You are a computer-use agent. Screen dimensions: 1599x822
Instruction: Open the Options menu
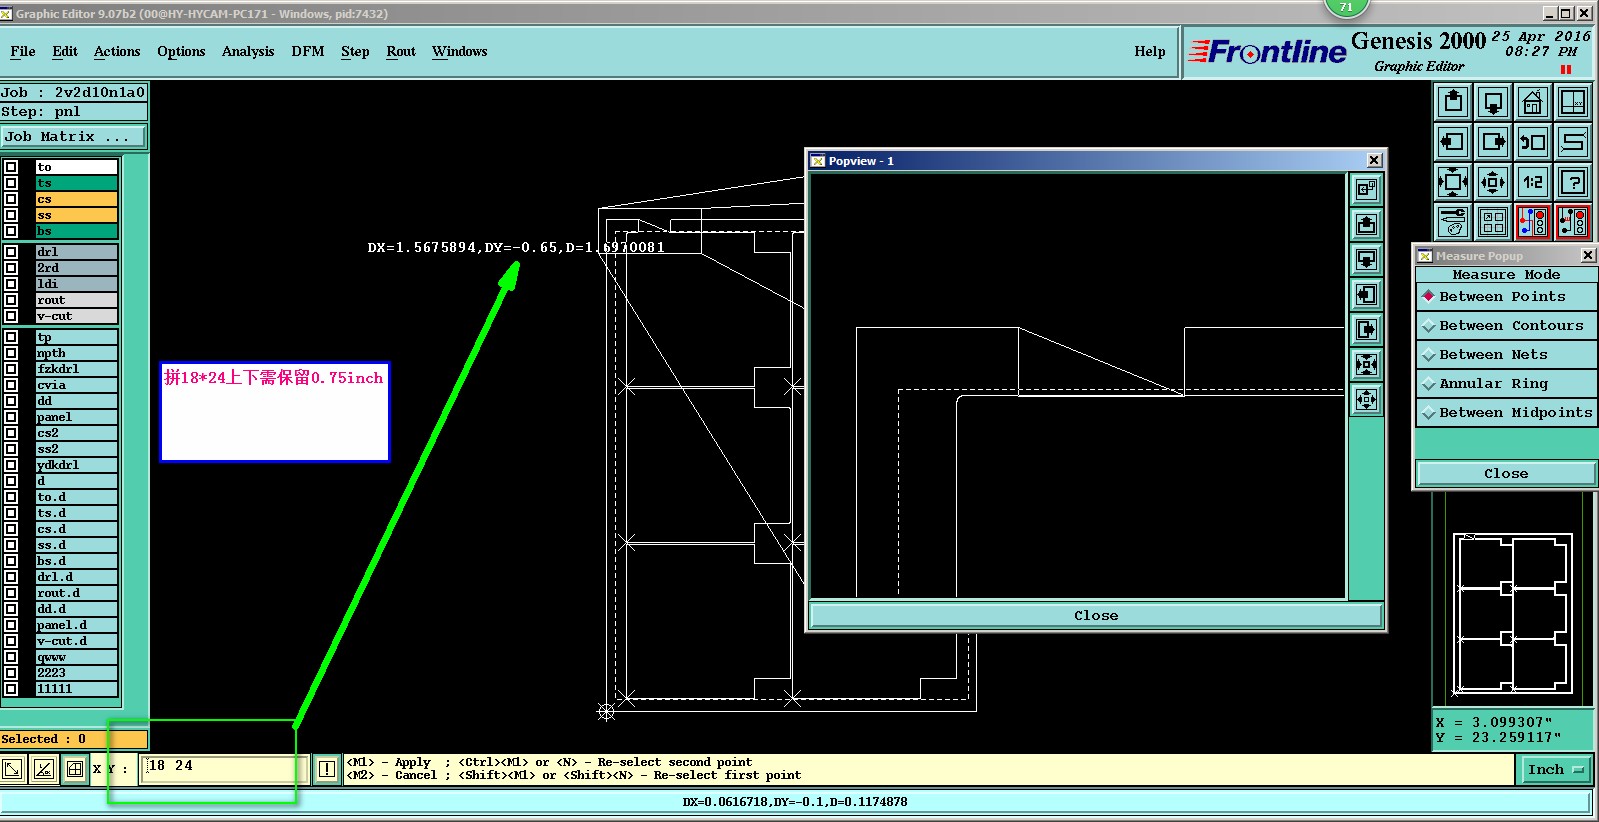click(x=181, y=52)
